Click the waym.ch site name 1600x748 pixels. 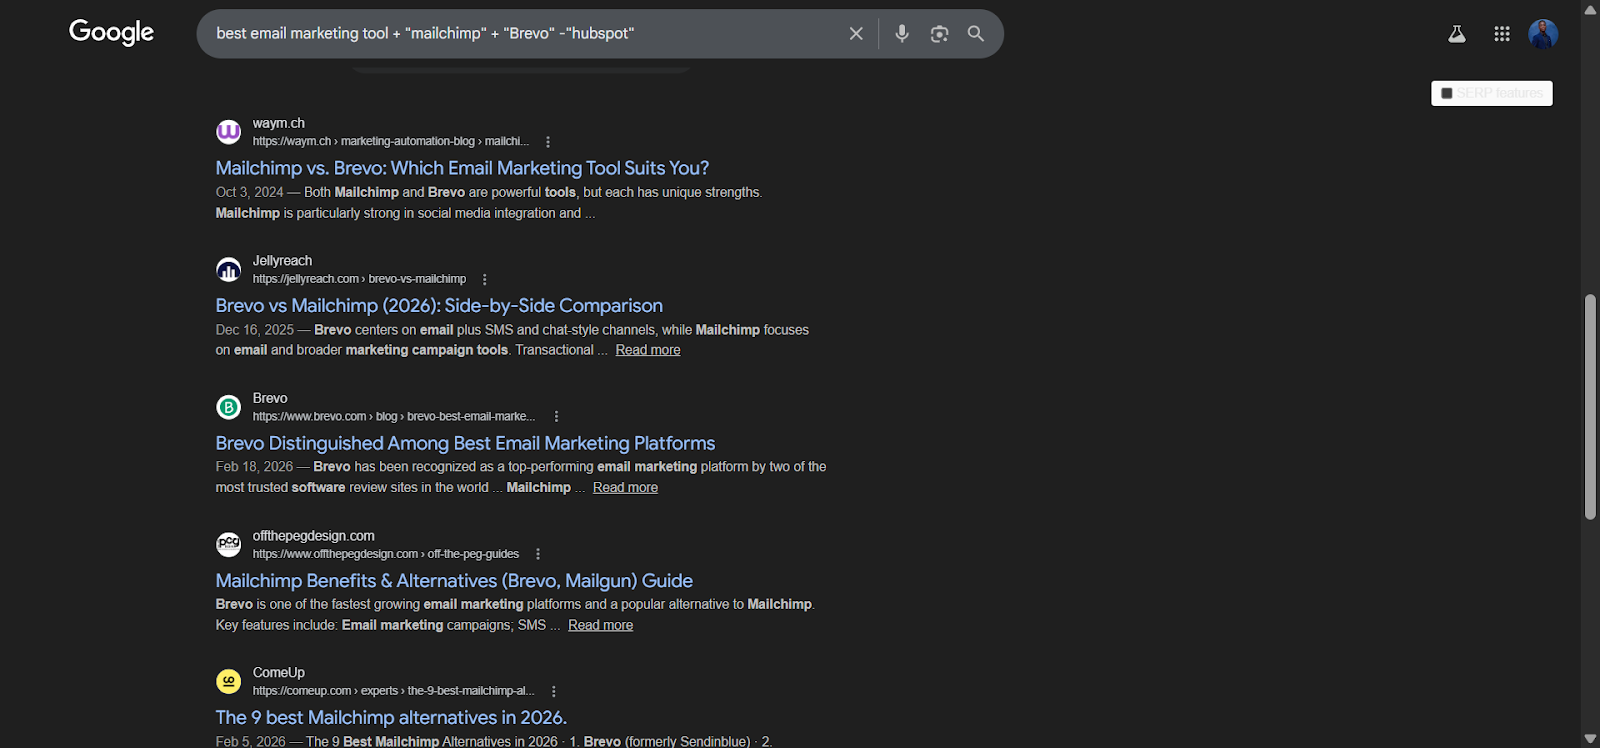(279, 123)
